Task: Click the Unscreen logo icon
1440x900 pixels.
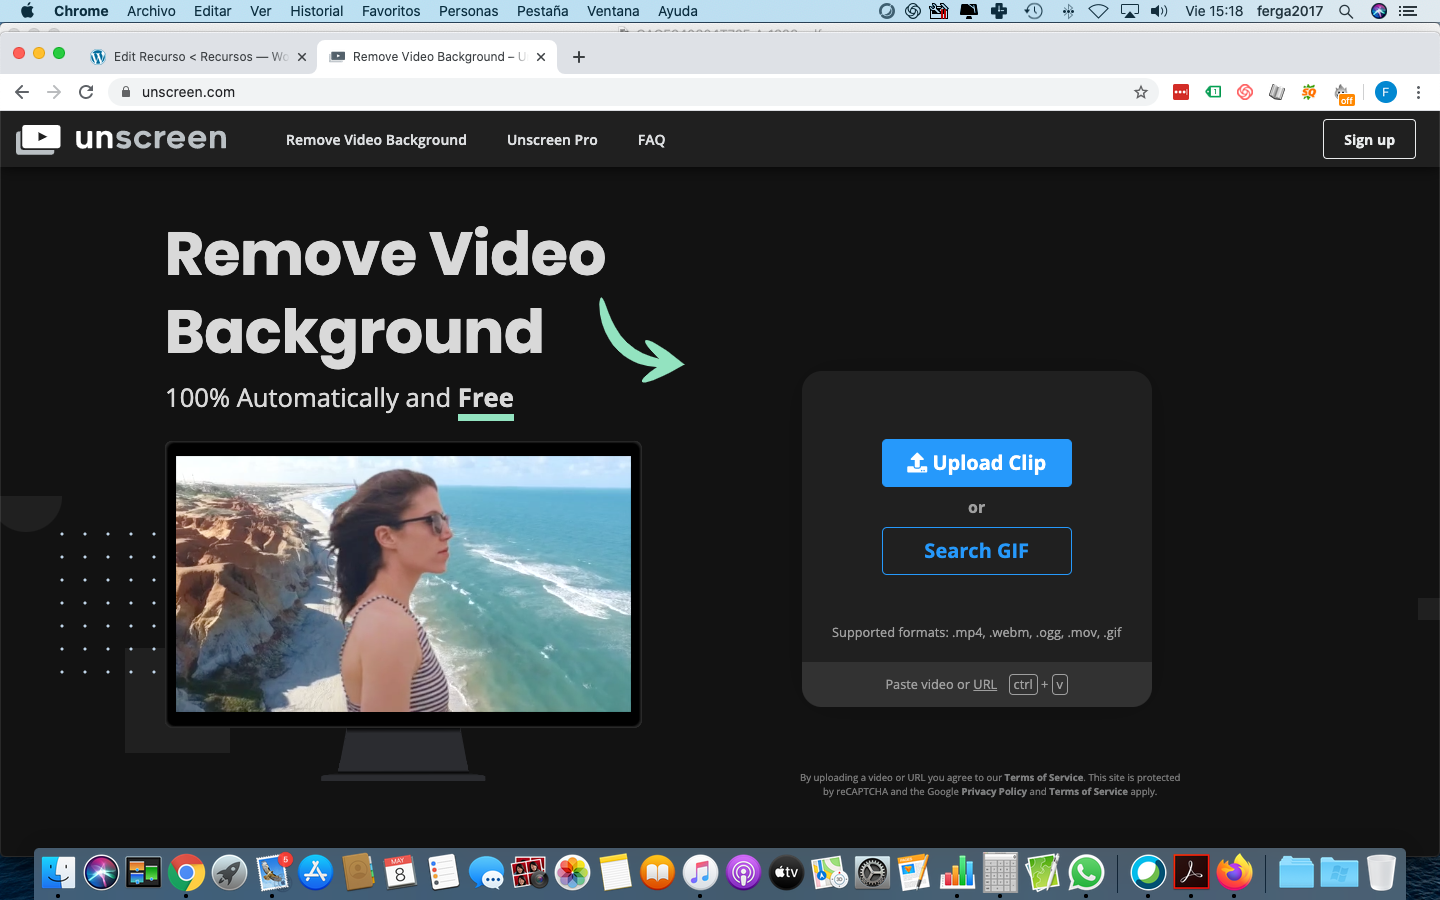Action: click(39, 139)
